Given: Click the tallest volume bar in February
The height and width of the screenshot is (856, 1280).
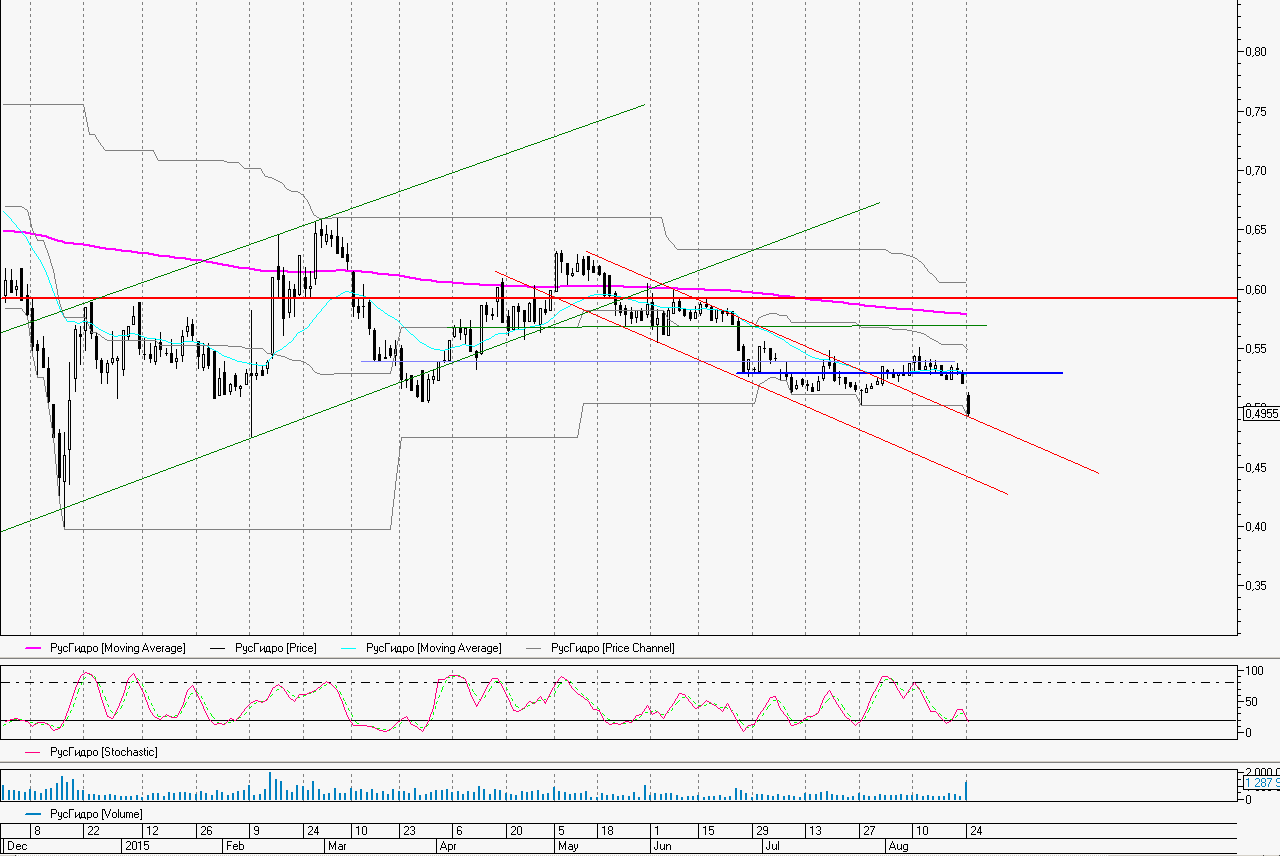Looking at the screenshot, I should click(x=270, y=786).
